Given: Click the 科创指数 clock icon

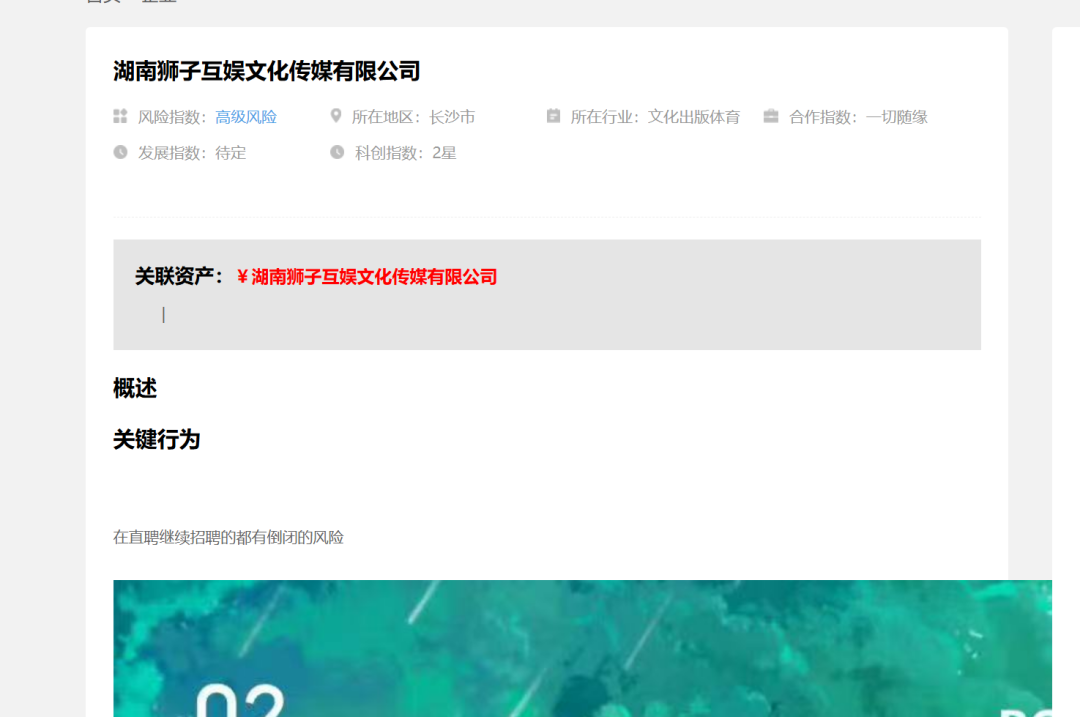Looking at the screenshot, I should pyautogui.click(x=337, y=152).
